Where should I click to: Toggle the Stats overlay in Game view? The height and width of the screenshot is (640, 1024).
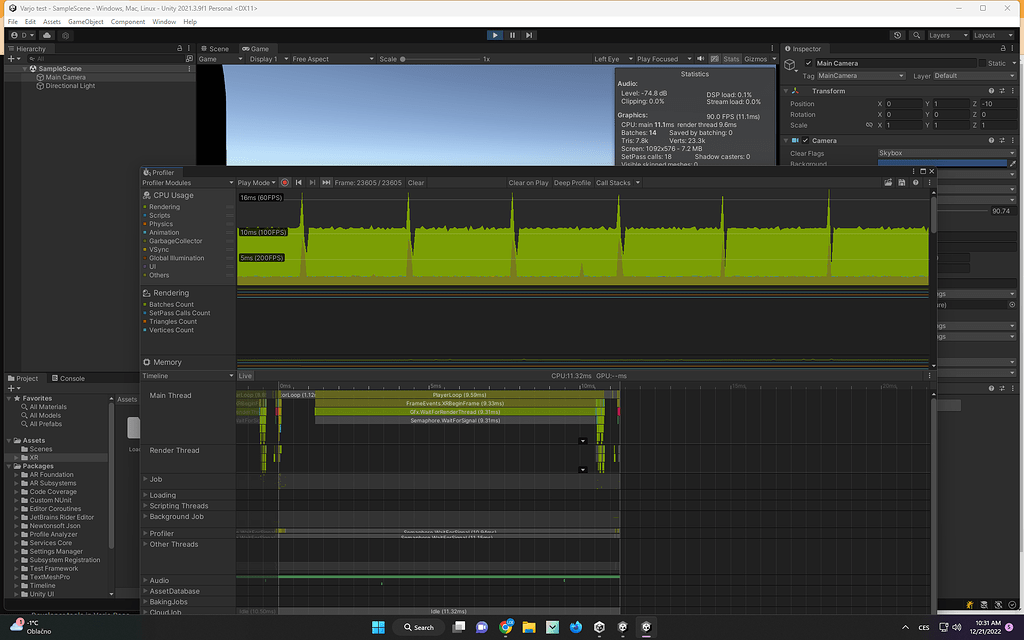(730, 58)
